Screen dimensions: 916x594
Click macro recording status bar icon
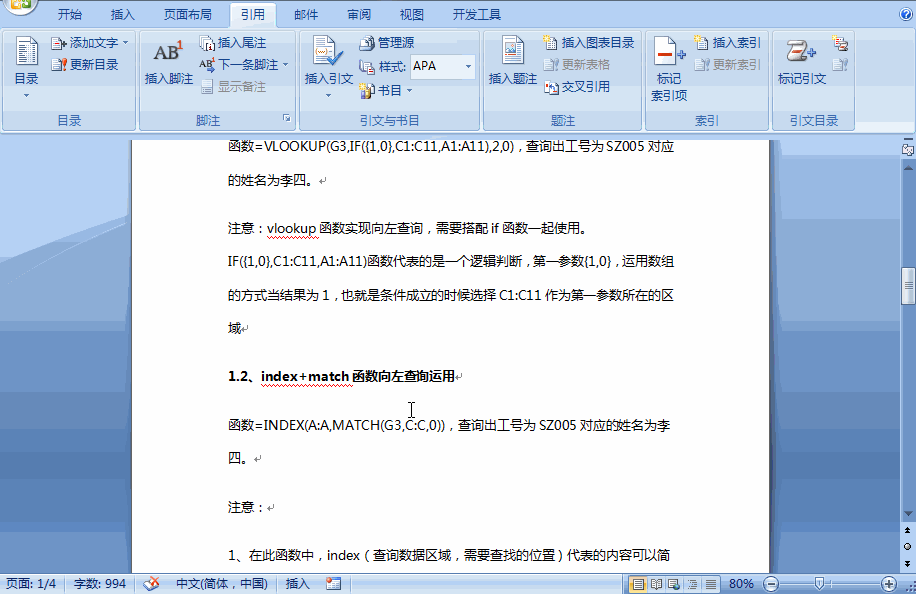click(x=334, y=583)
